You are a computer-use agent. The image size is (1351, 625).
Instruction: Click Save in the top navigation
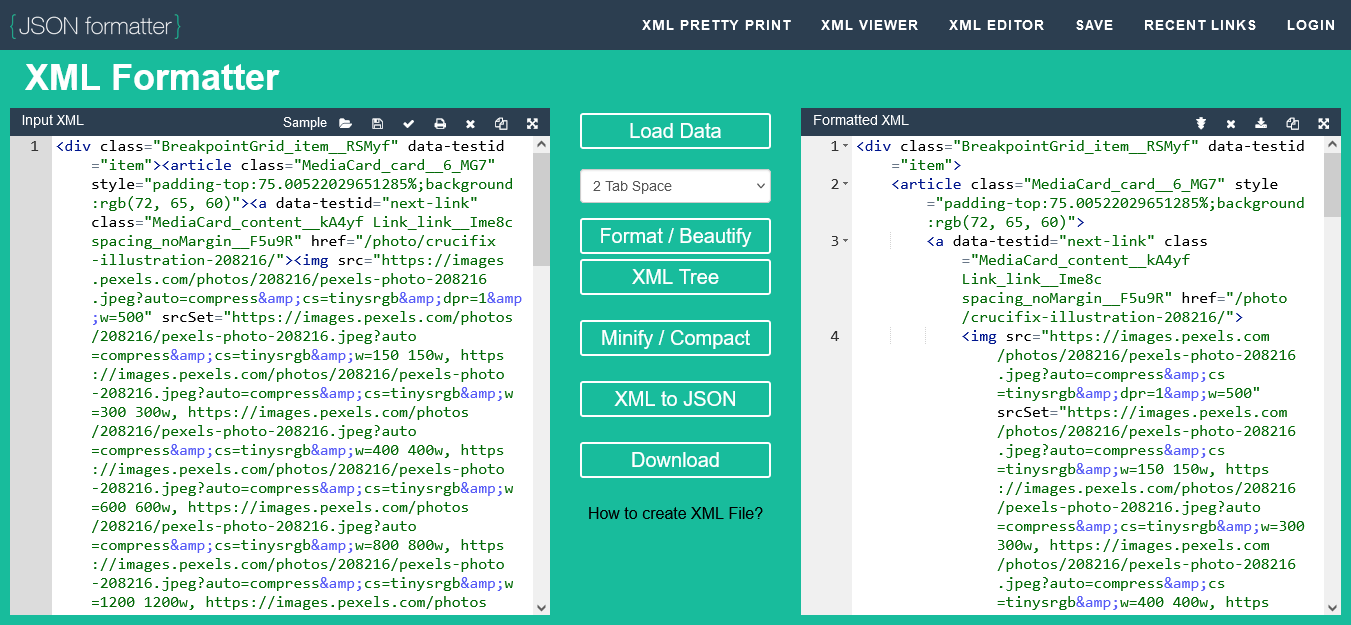coord(1095,25)
